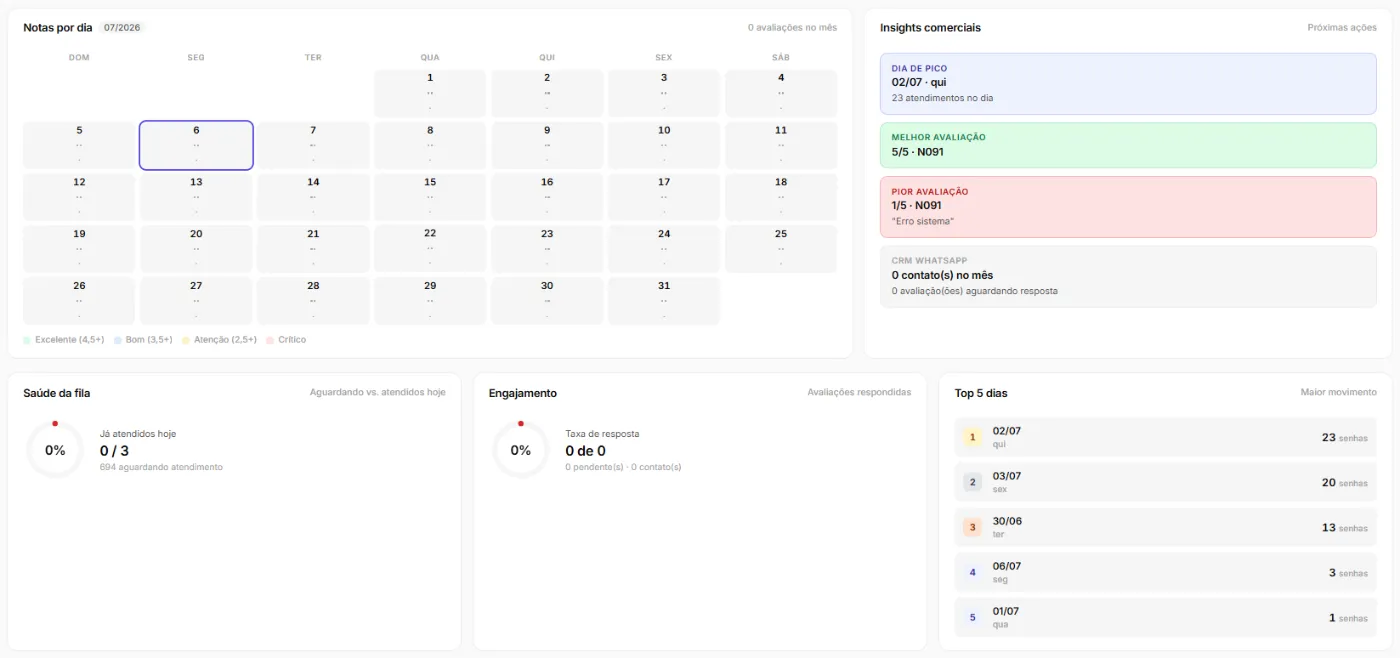Click the "0 avaliações no mês" text
Image resolution: width=1400 pixels, height=658 pixels.
[x=792, y=28]
